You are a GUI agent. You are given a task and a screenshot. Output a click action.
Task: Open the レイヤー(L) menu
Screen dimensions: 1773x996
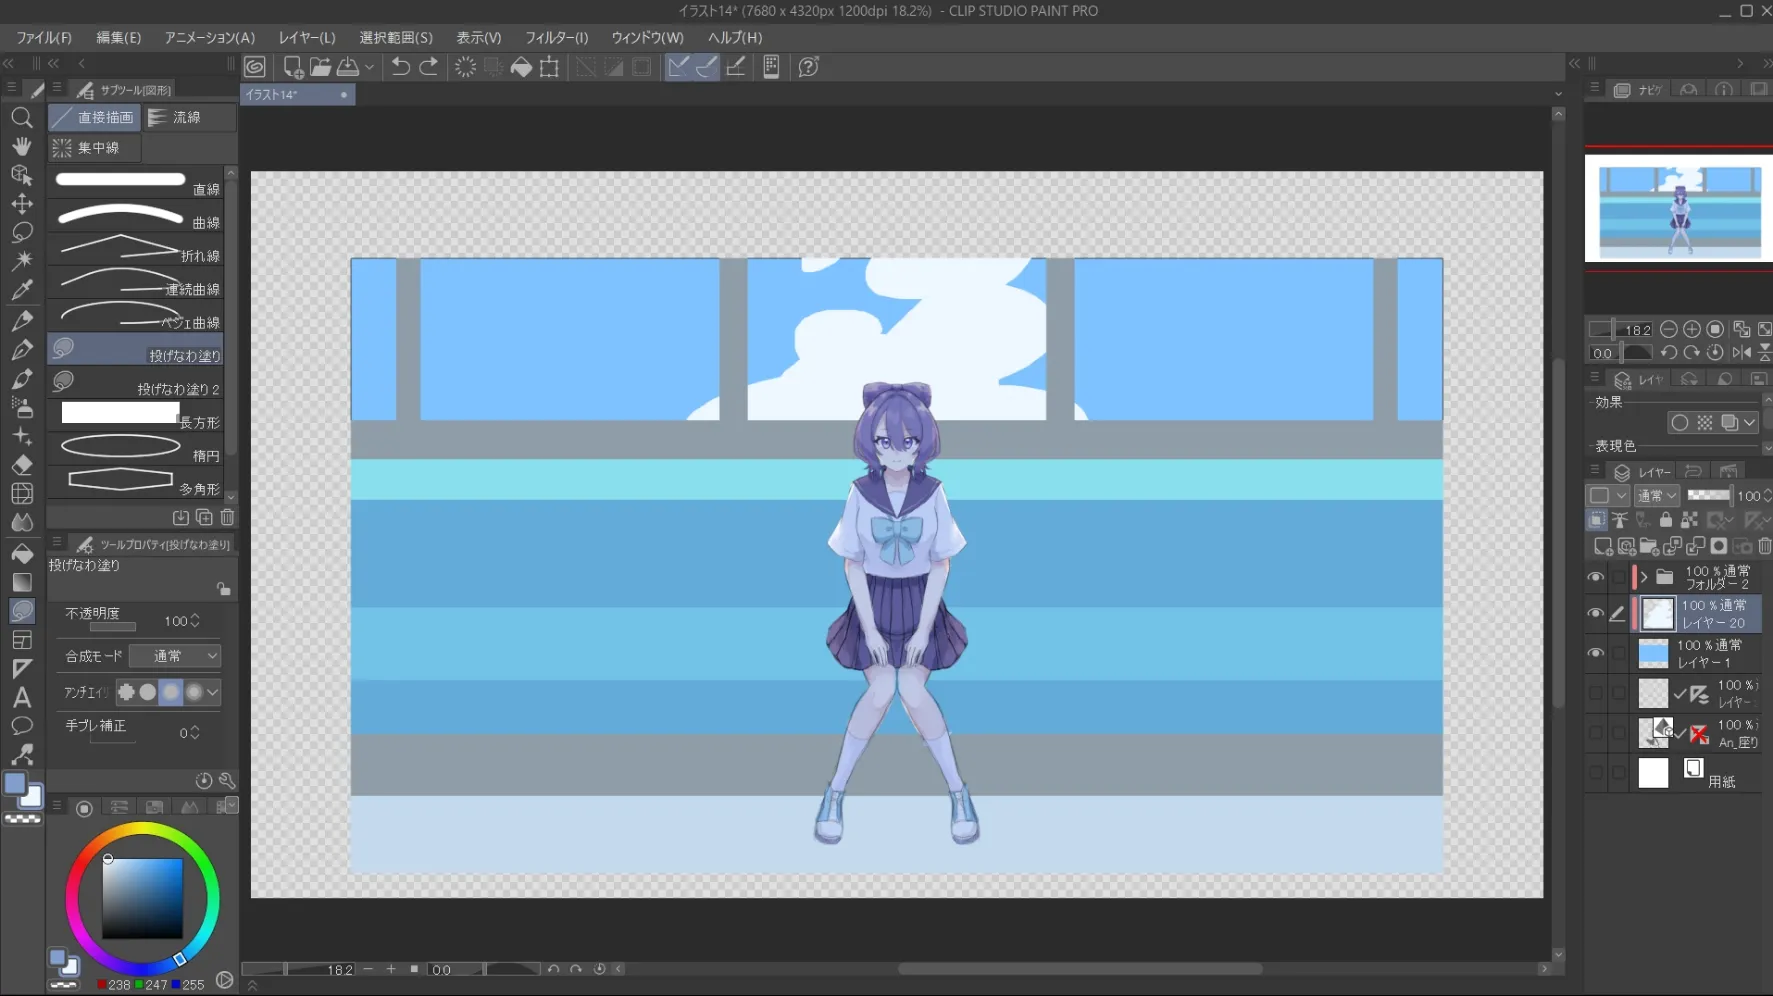tap(307, 38)
